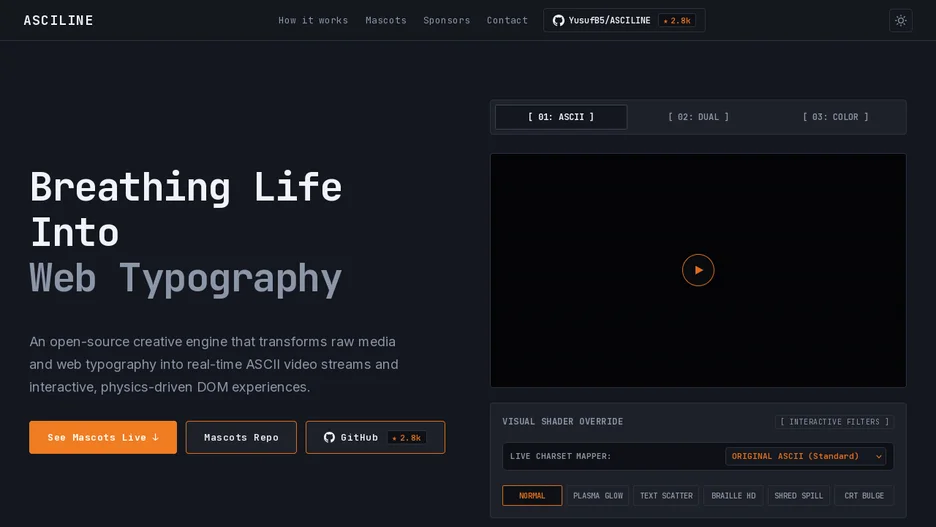This screenshot has height=527, width=936.
Task: Enable the BRAILLE HD filter
Action: click(733, 495)
